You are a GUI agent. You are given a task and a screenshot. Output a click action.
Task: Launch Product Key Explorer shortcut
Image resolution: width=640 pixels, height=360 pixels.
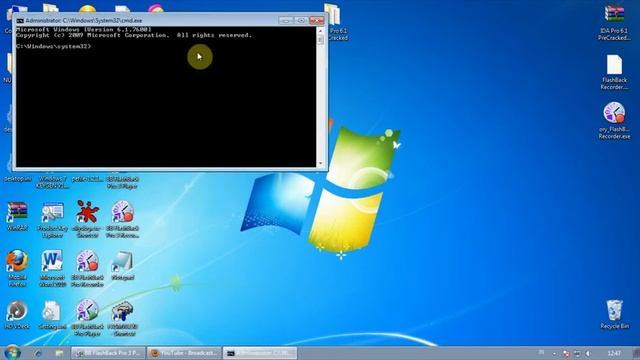[x=52, y=220]
